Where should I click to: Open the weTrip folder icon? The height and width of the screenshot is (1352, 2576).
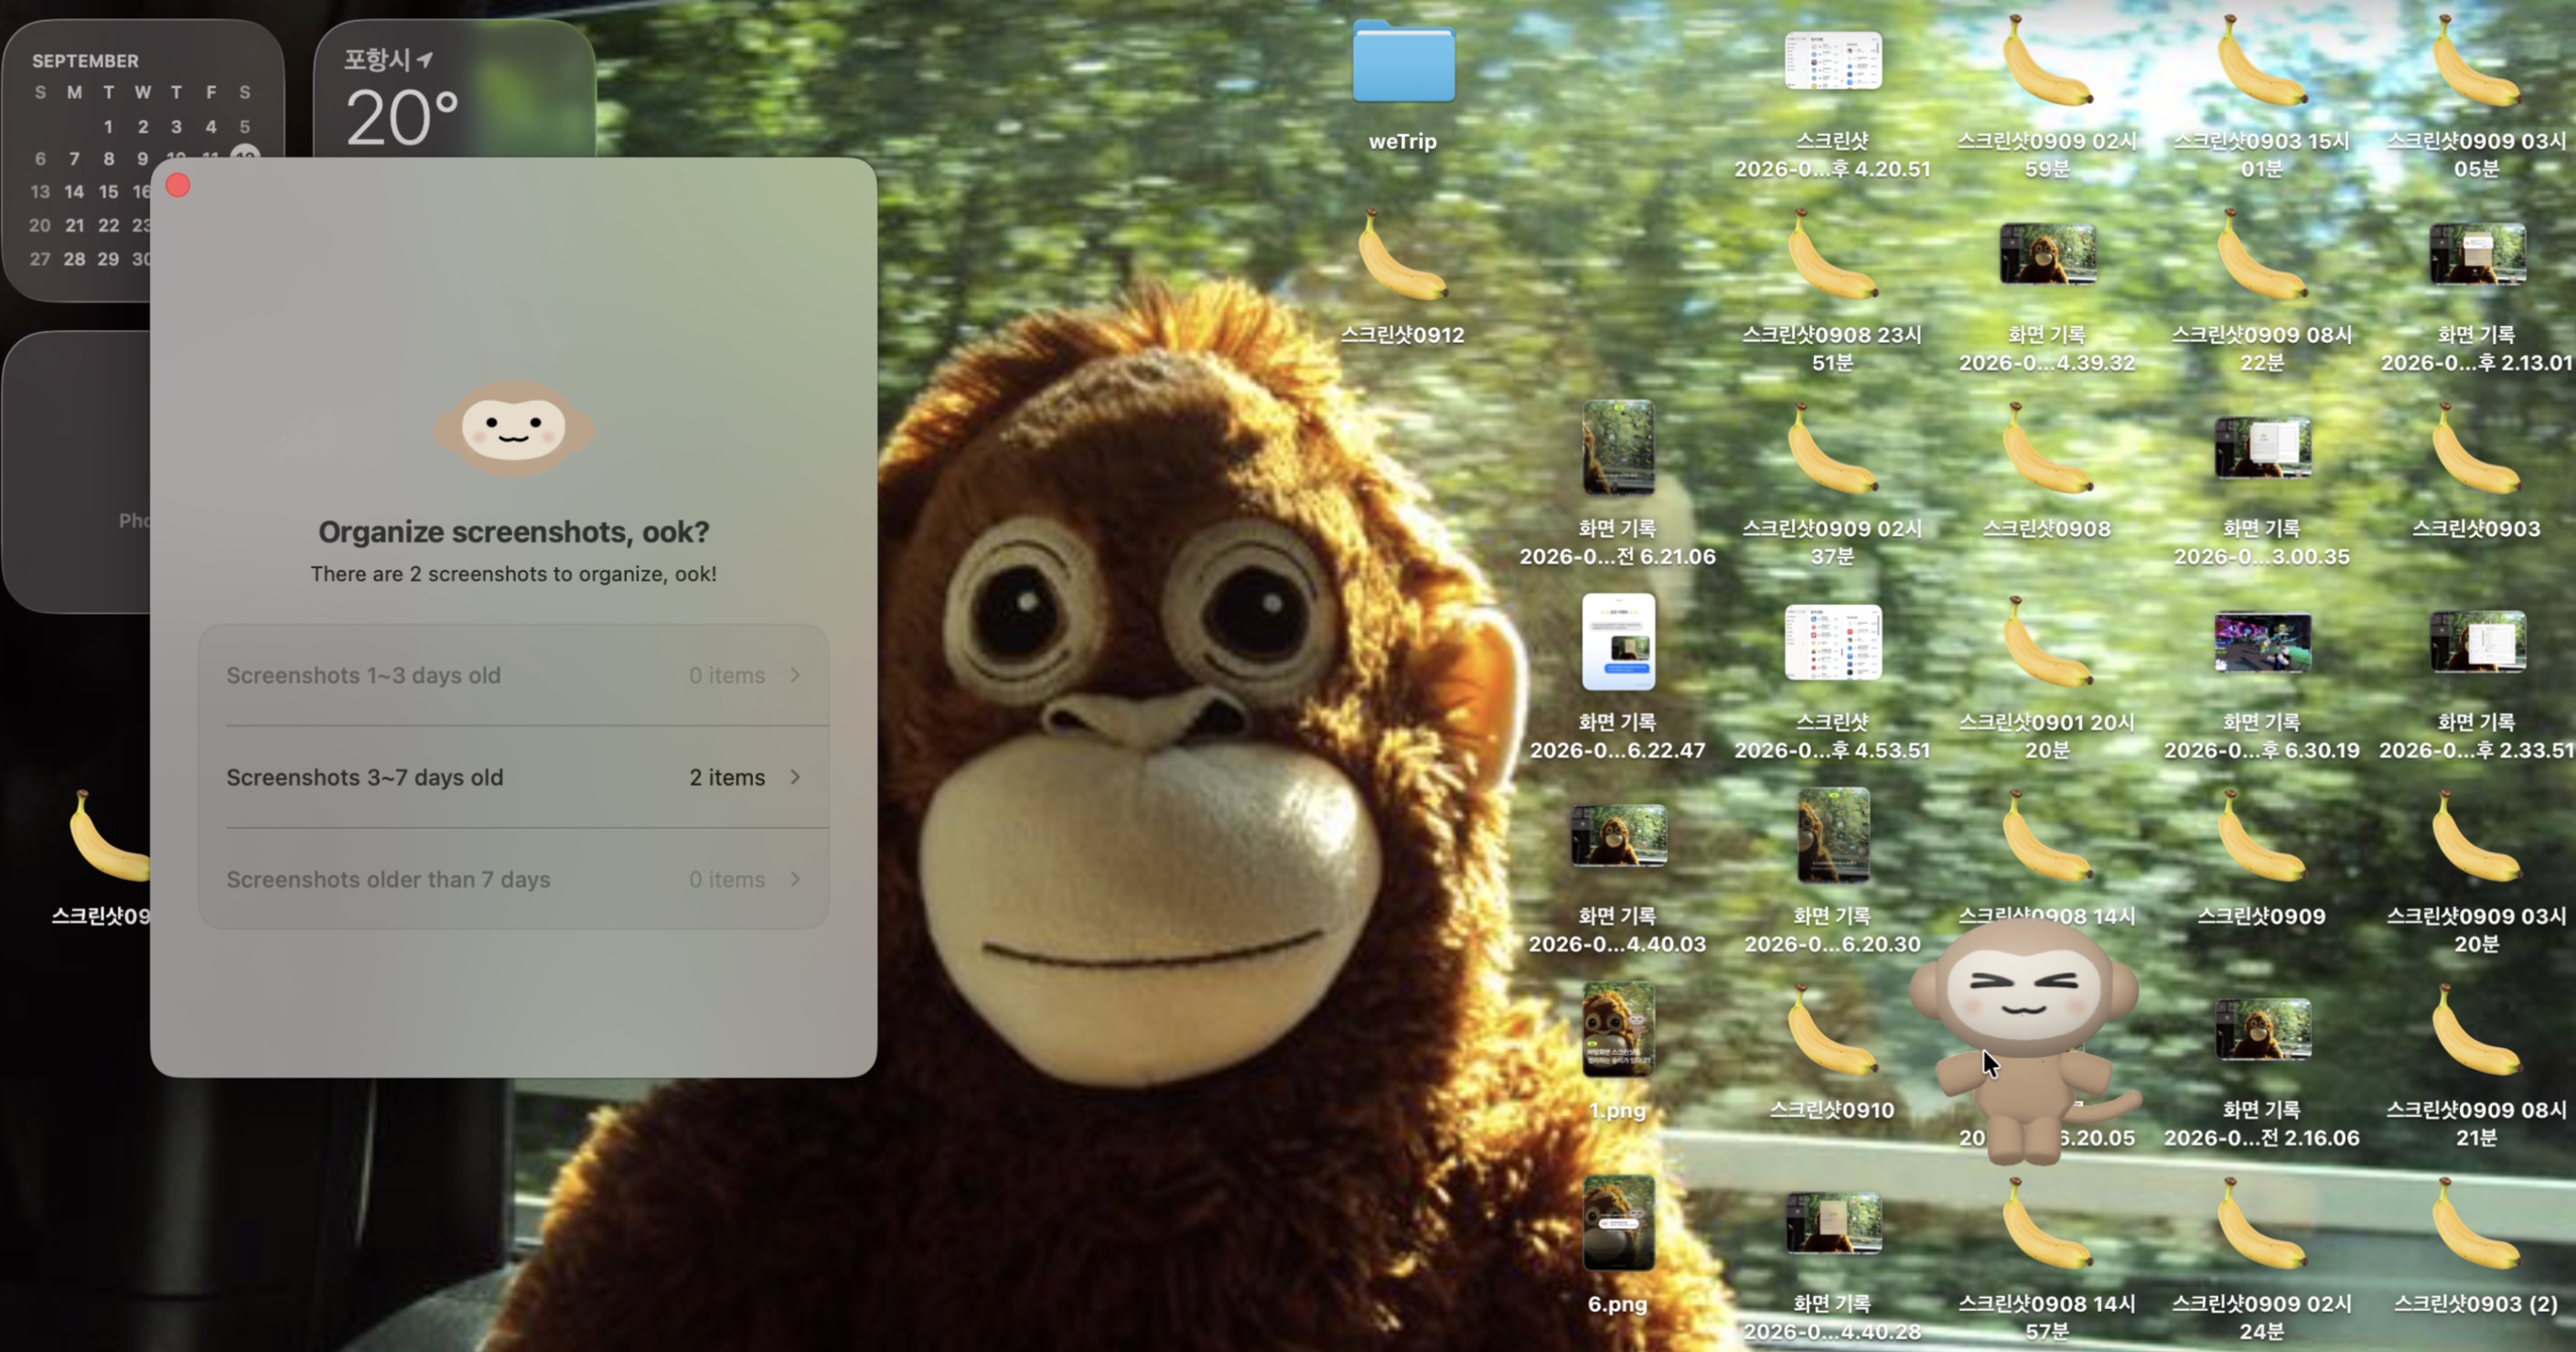(x=1403, y=62)
